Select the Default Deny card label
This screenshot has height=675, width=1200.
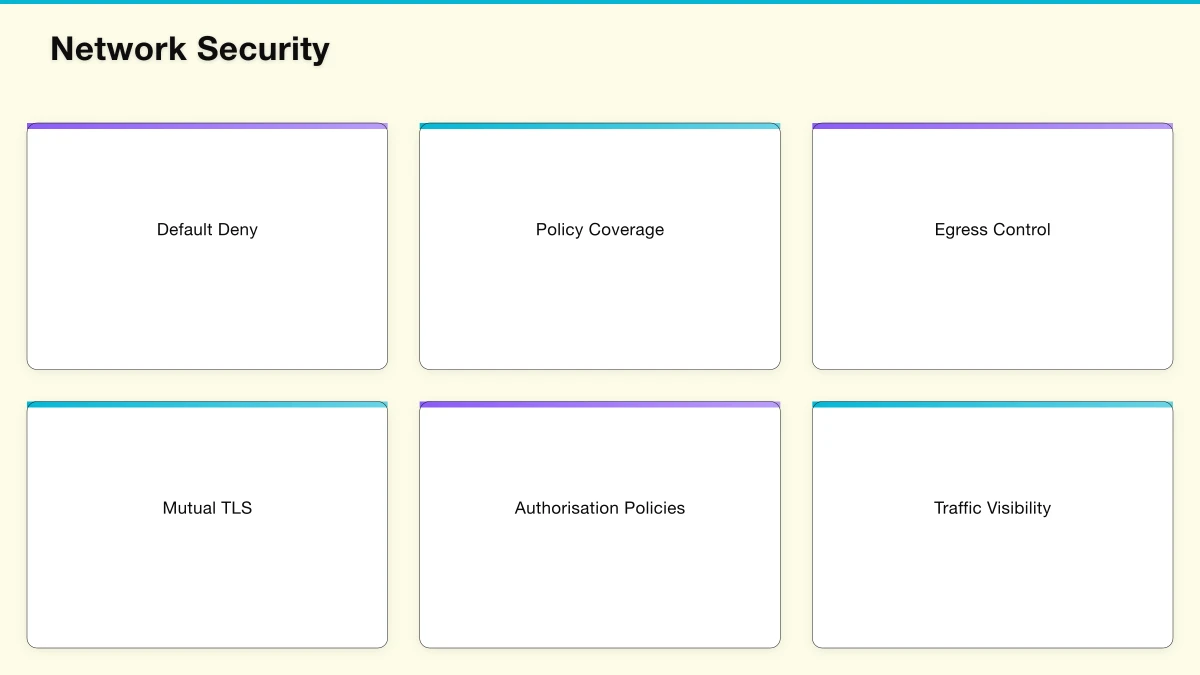tap(207, 230)
